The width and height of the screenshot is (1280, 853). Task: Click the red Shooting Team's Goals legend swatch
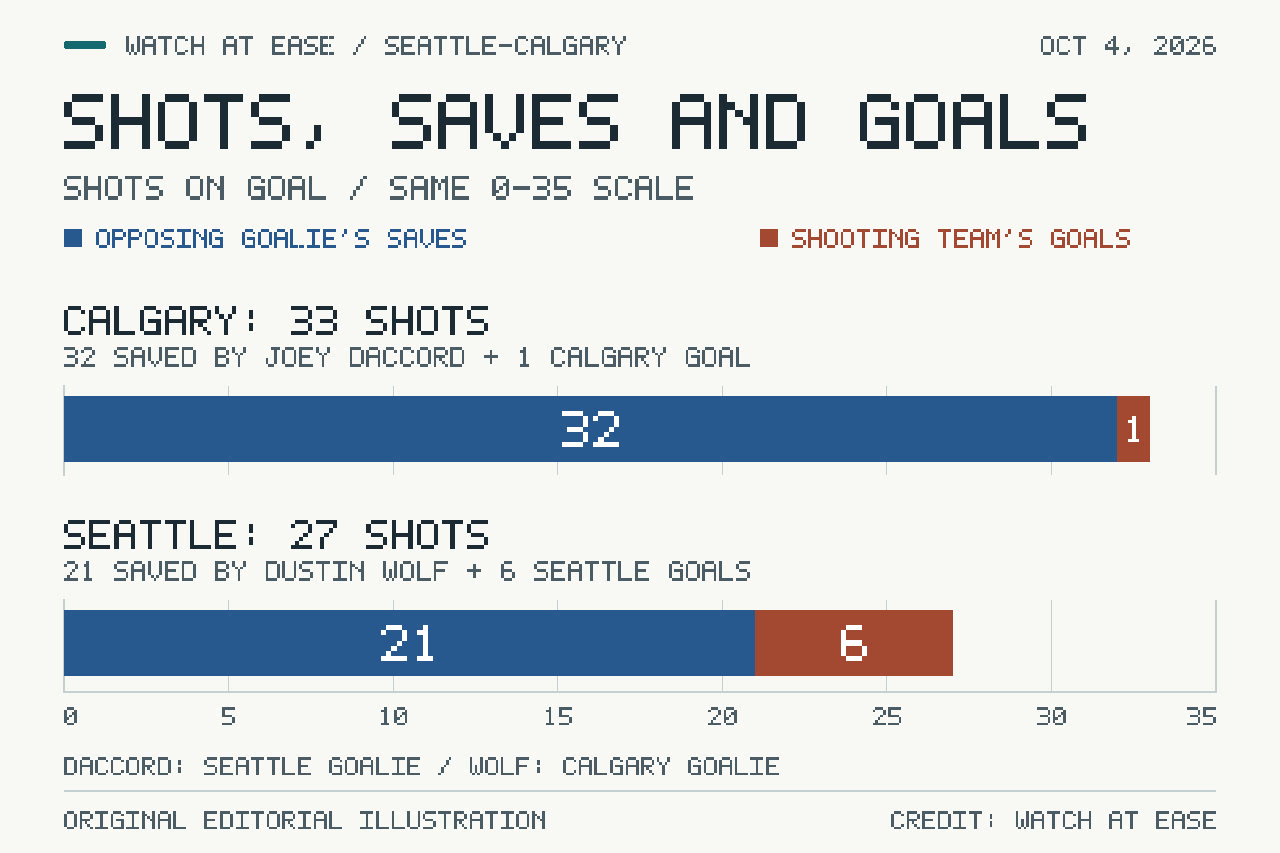pos(768,238)
